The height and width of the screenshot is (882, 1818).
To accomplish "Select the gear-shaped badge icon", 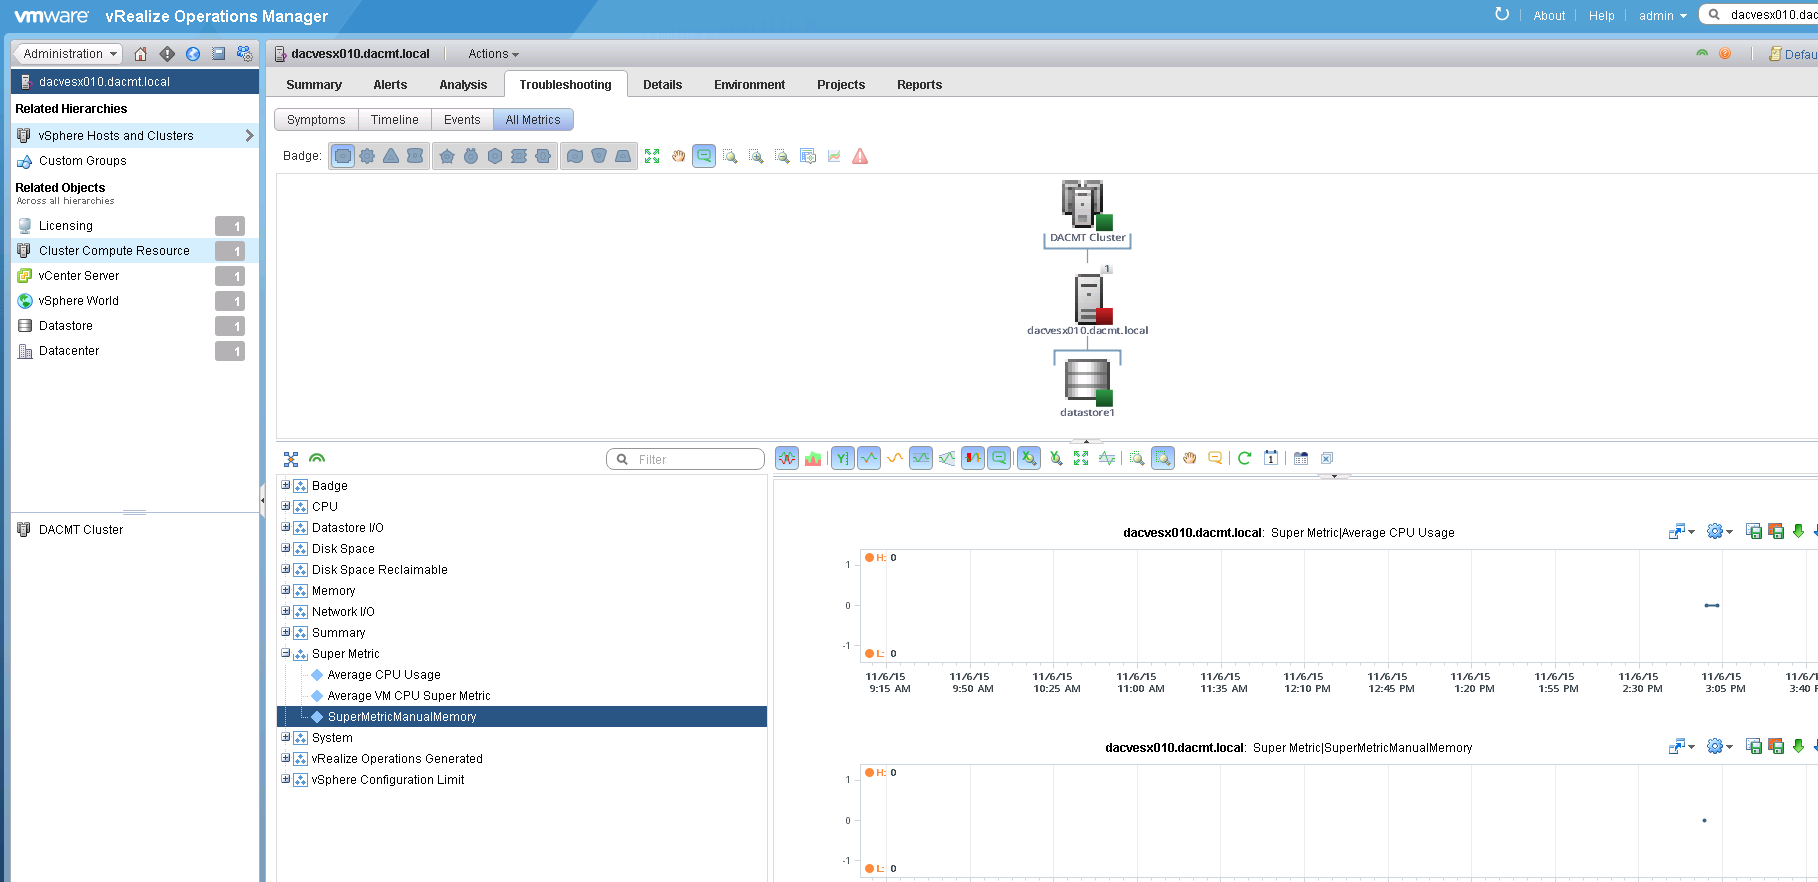I will pos(367,156).
